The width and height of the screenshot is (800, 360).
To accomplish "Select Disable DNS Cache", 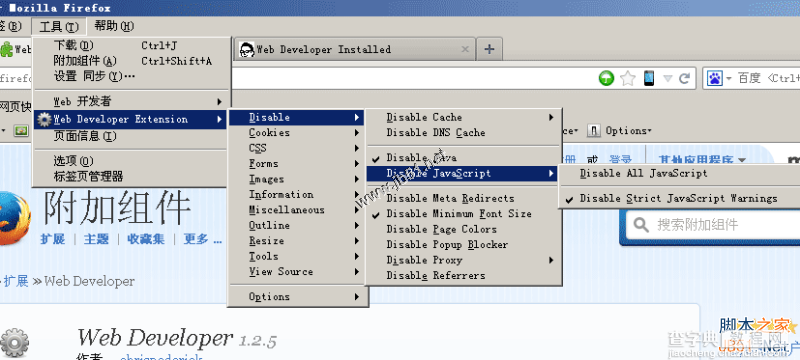I will 462,133.
